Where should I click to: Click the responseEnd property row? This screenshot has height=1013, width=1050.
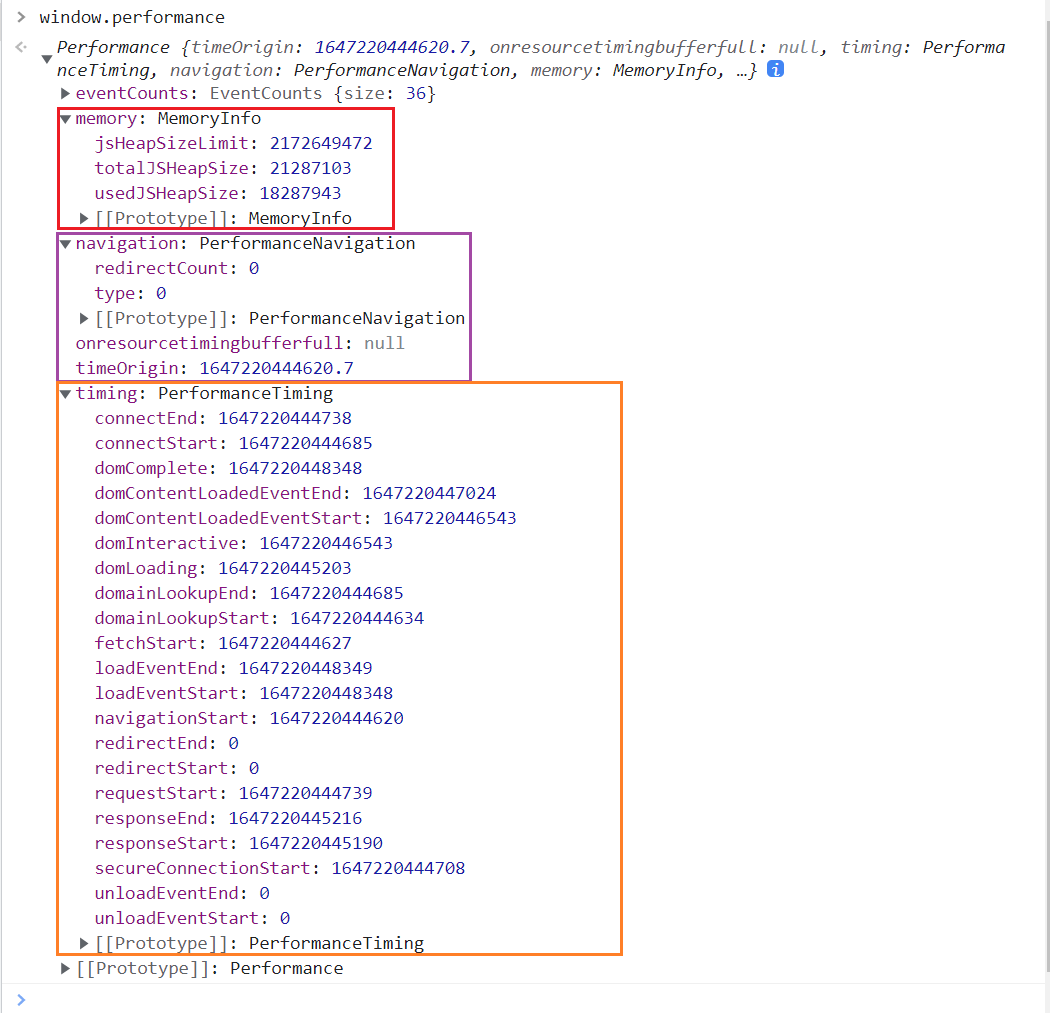click(228, 818)
